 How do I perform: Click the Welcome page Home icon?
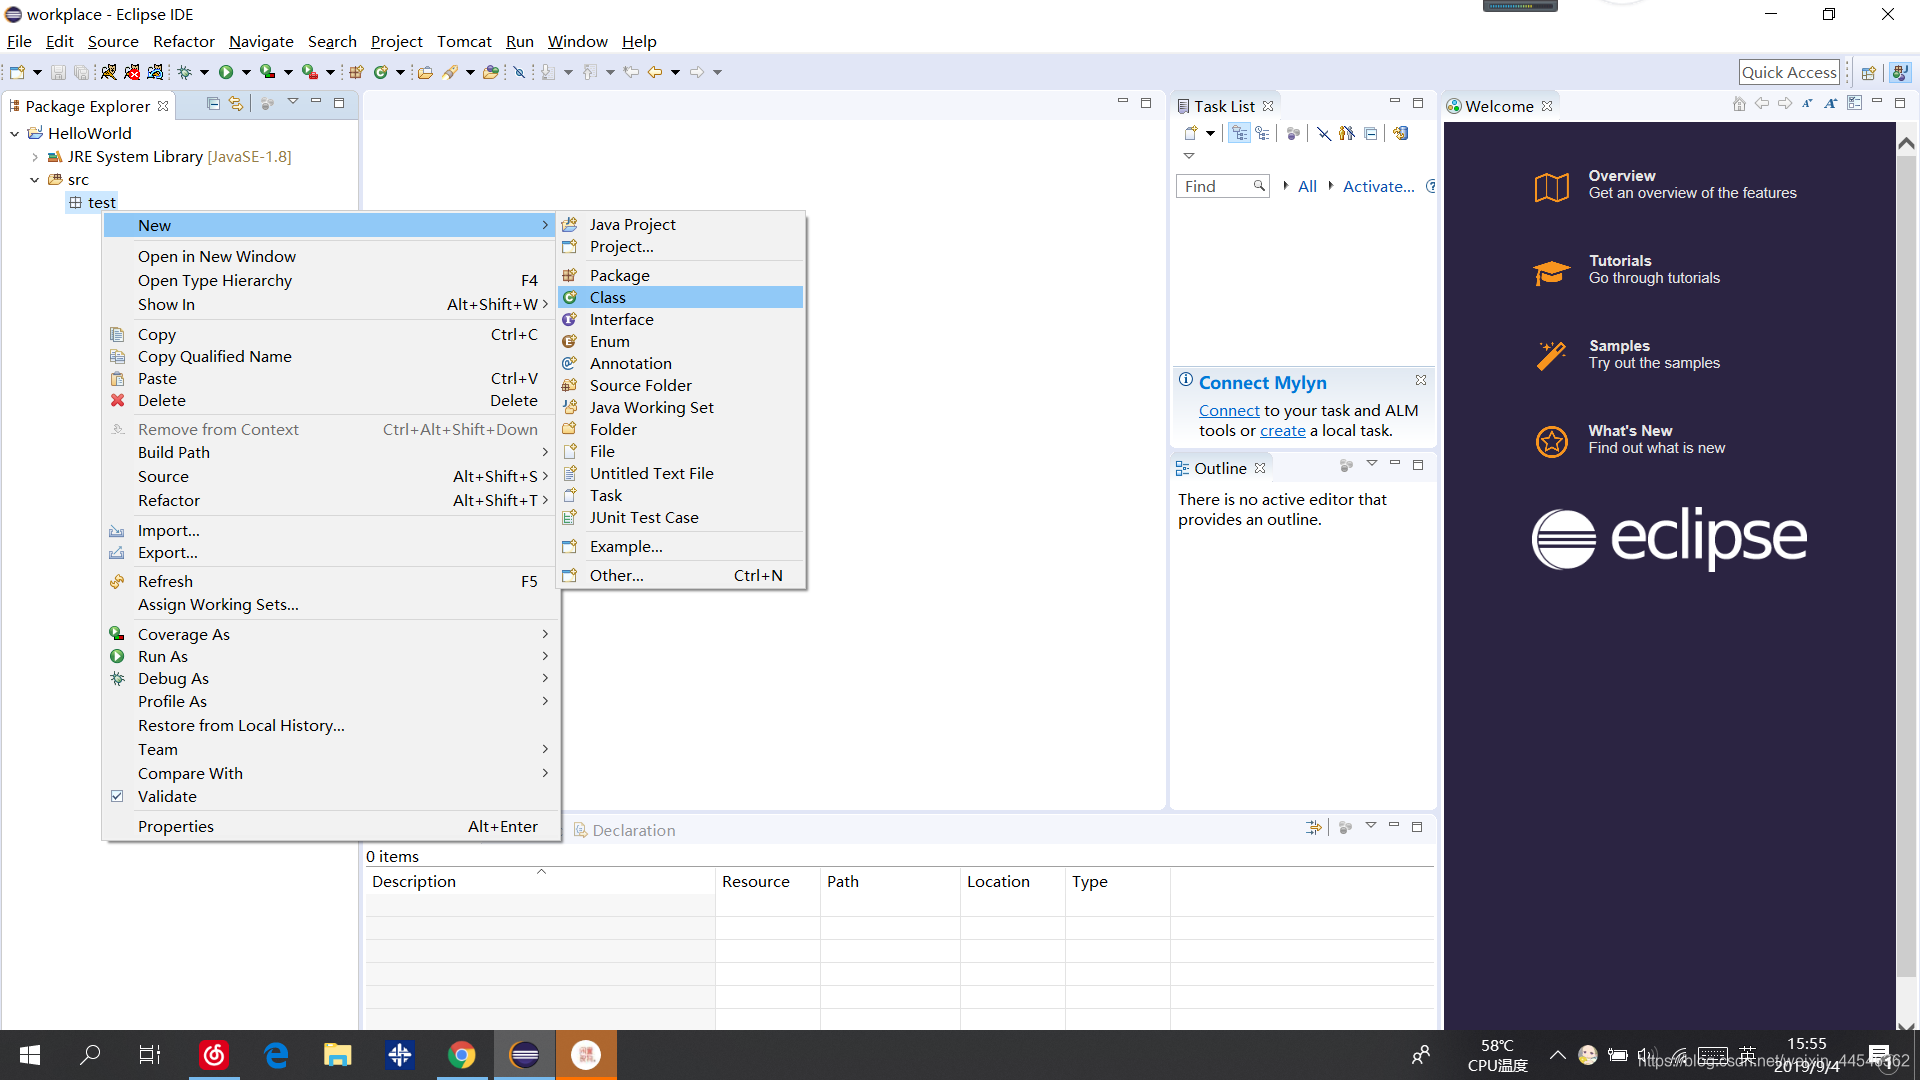(x=1739, y=104)
